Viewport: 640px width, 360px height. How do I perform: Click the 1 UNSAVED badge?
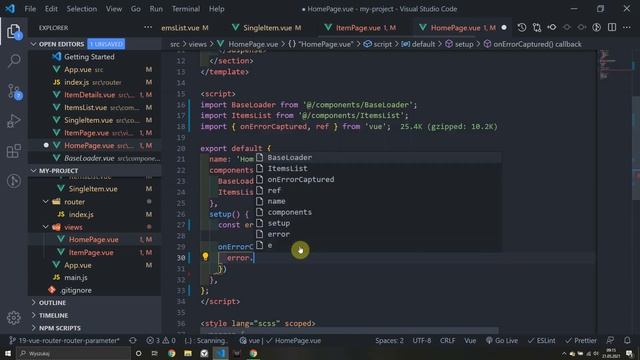[x=106, y=44]
